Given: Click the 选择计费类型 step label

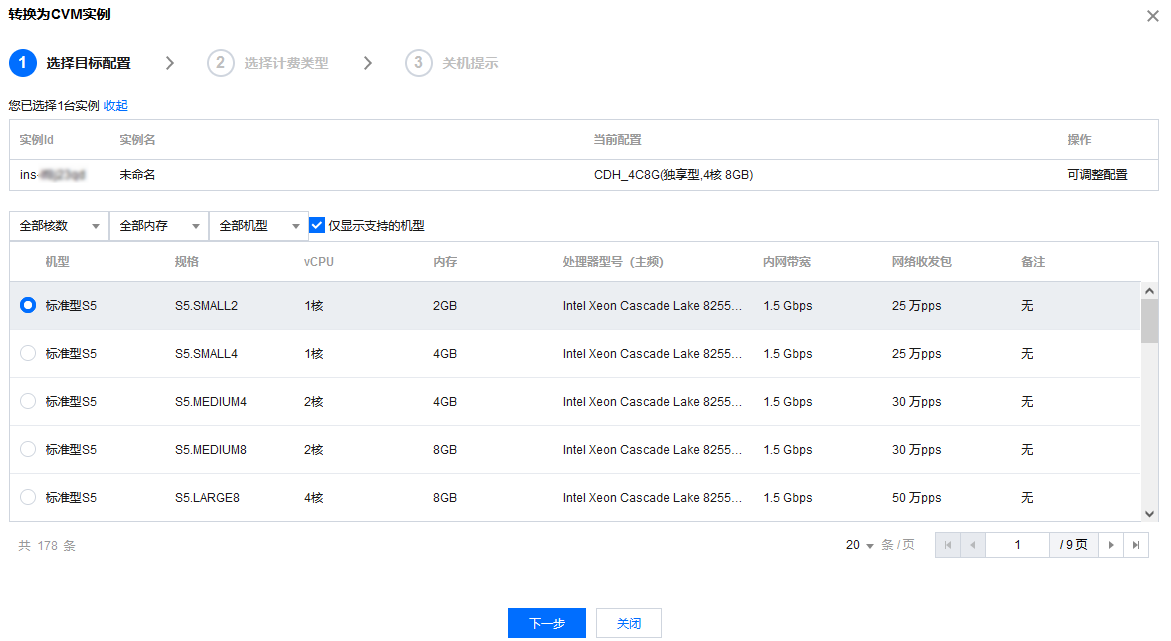Looking at the screenshot, I should [x=286, y=64].
